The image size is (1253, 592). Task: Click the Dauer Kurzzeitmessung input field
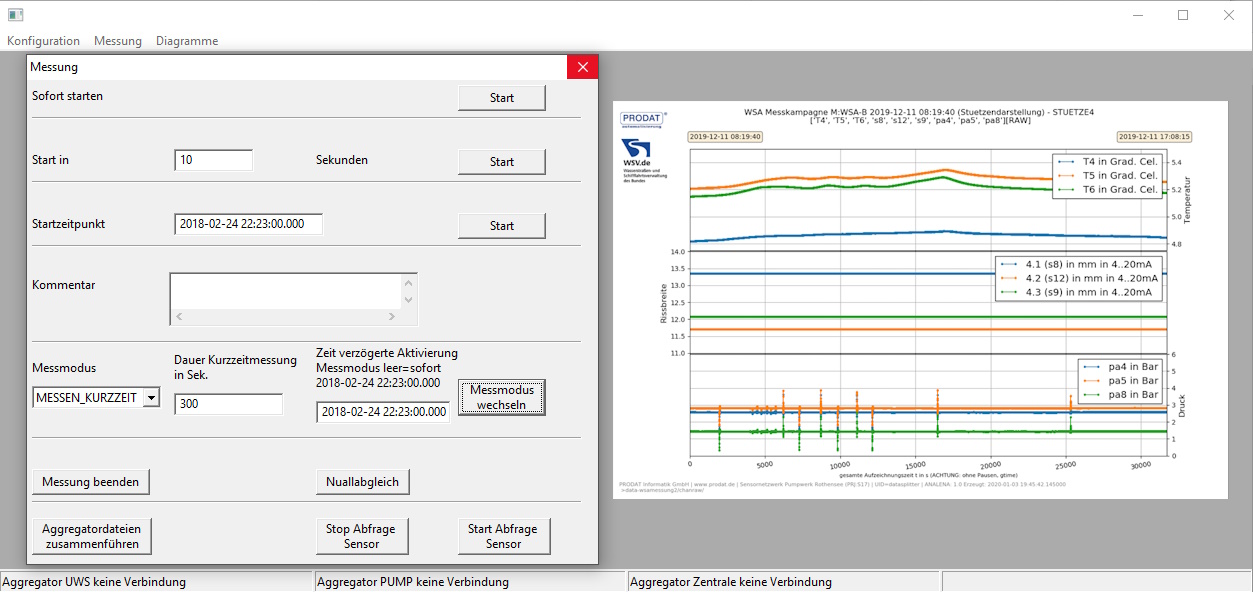click(228, 404)
